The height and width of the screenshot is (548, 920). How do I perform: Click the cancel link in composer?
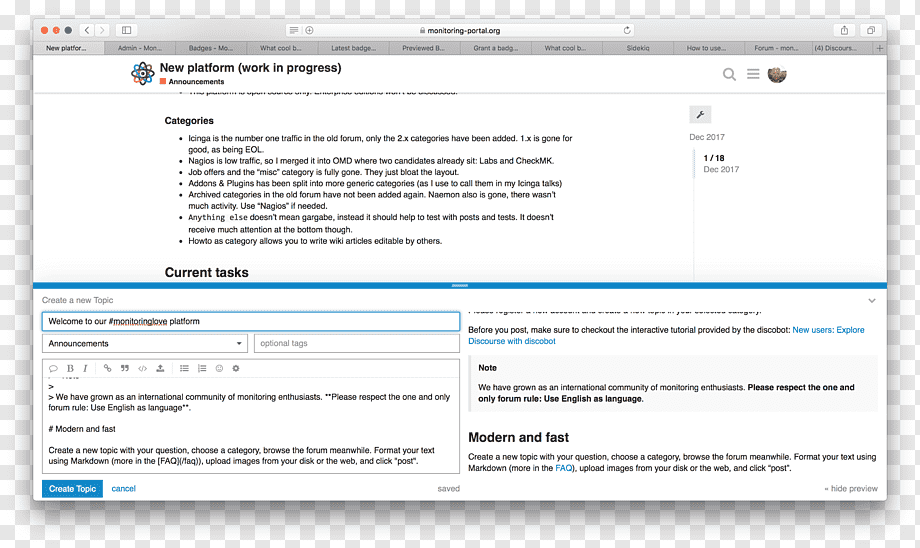click(123, 488)
